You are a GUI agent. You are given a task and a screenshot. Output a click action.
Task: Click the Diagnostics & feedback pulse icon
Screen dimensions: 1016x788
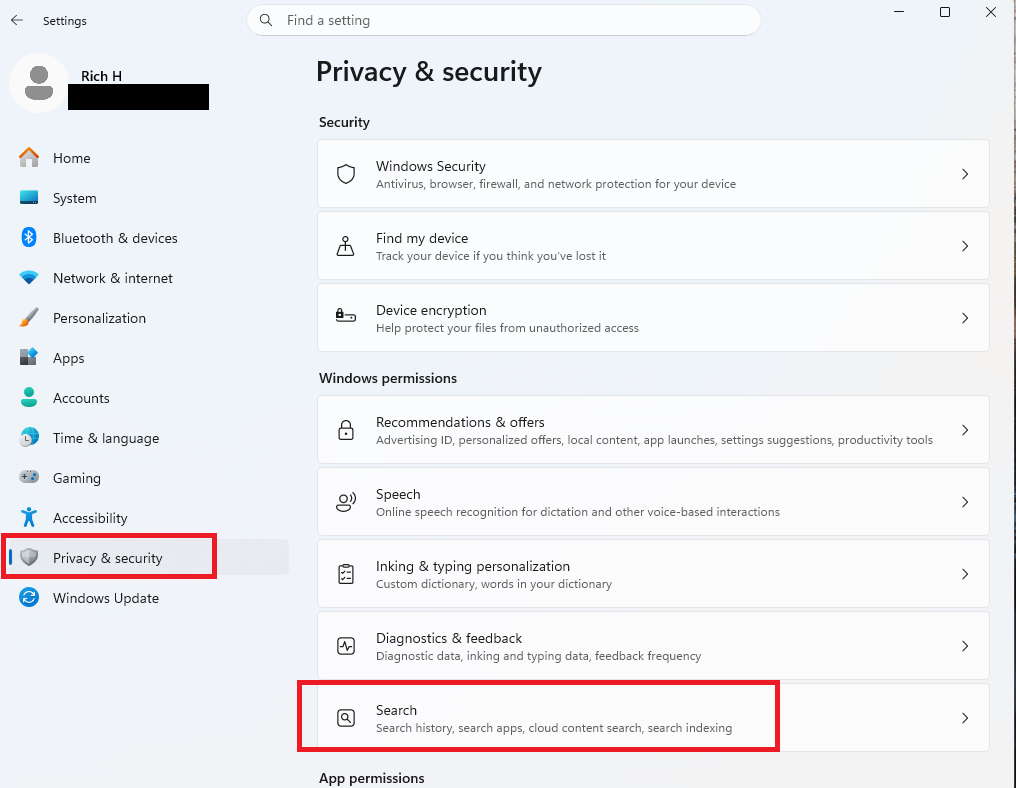pyautogui.click(x=346, y=645)
